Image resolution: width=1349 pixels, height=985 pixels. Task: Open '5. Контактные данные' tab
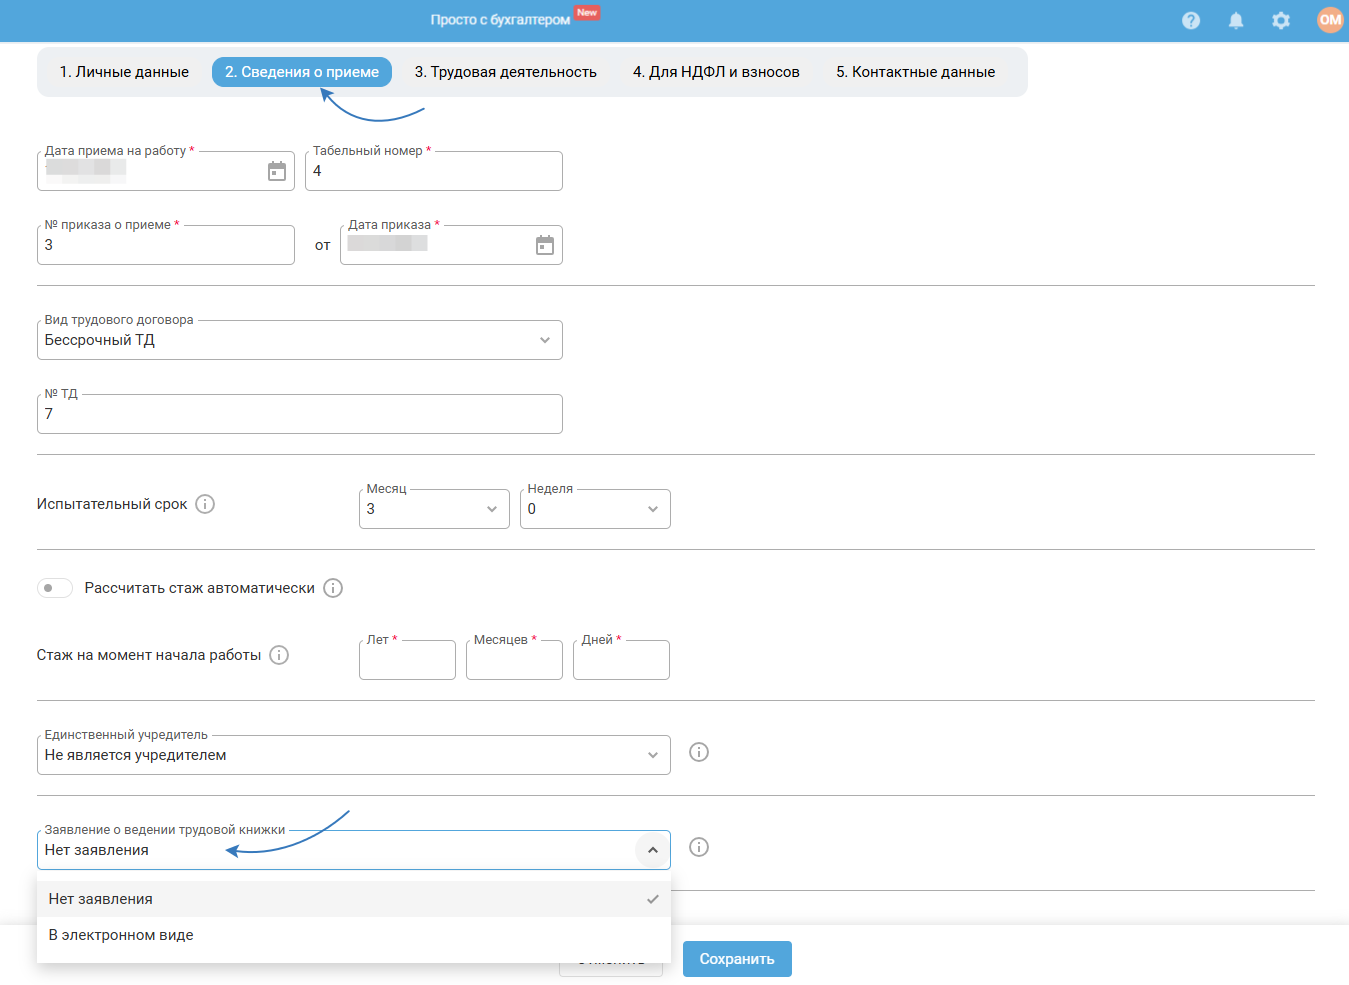916,72
